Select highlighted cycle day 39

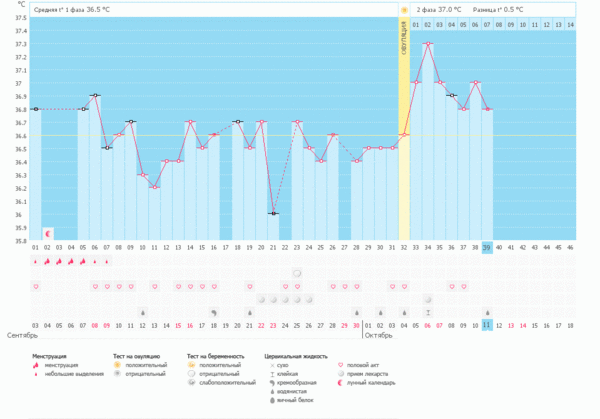487,247
